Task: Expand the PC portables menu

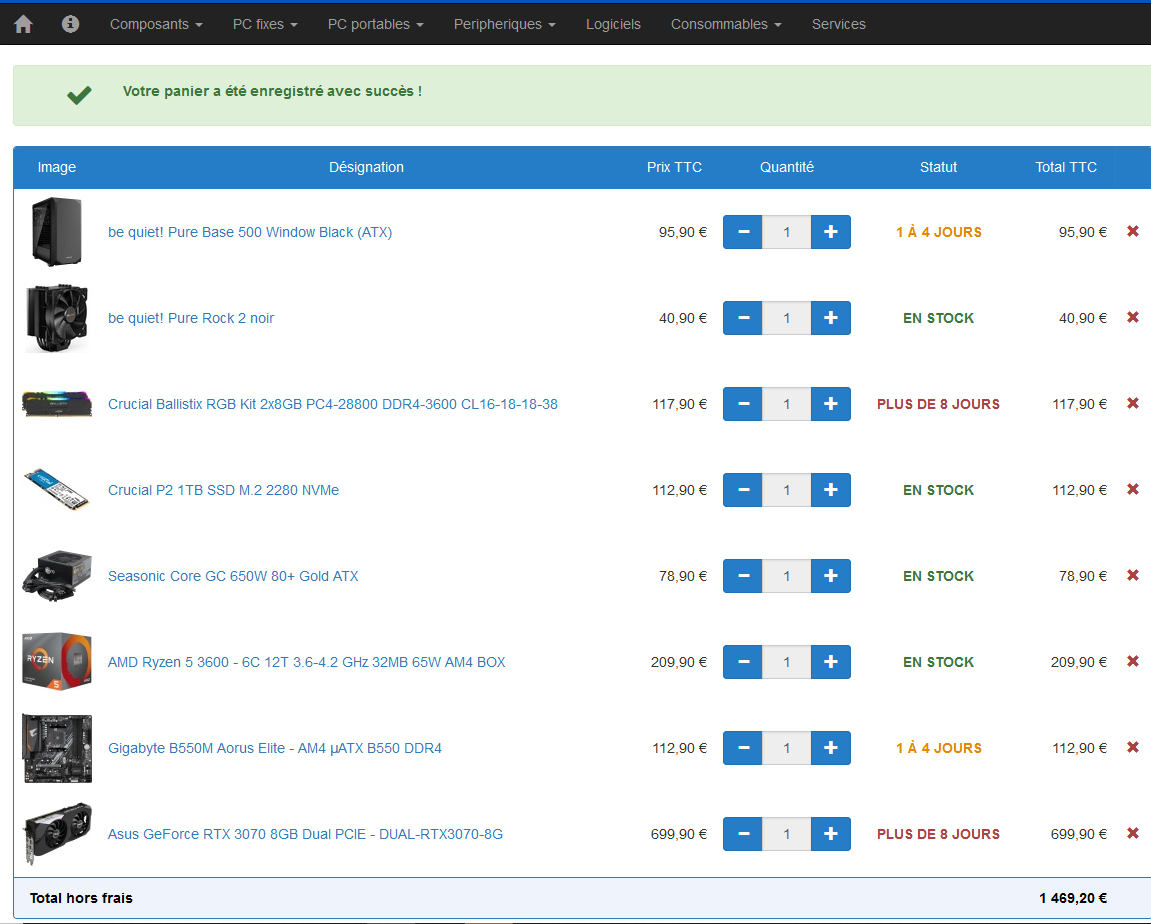Action: tap(376, 24)
